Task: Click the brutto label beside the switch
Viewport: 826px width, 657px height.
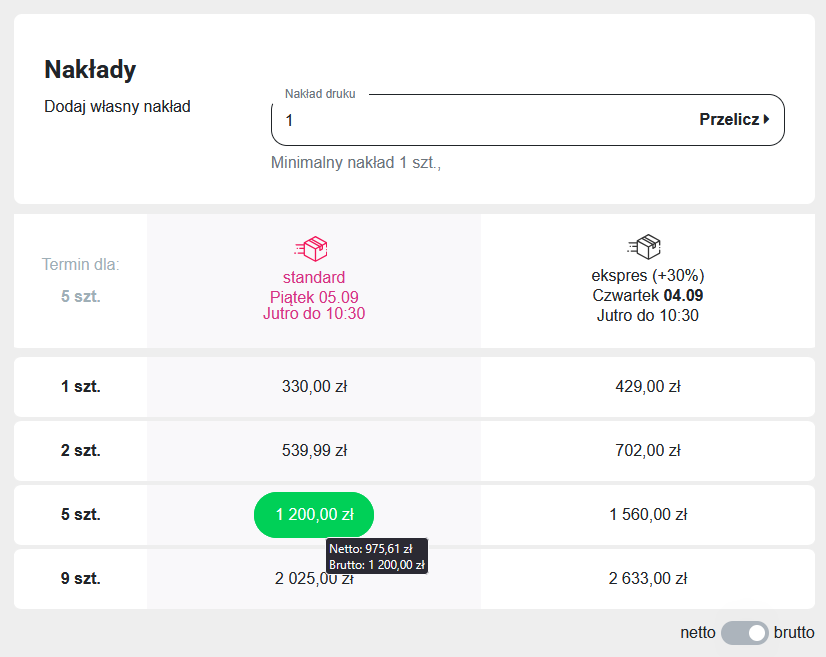Action: pyautogui.click(x=794, y=633)
